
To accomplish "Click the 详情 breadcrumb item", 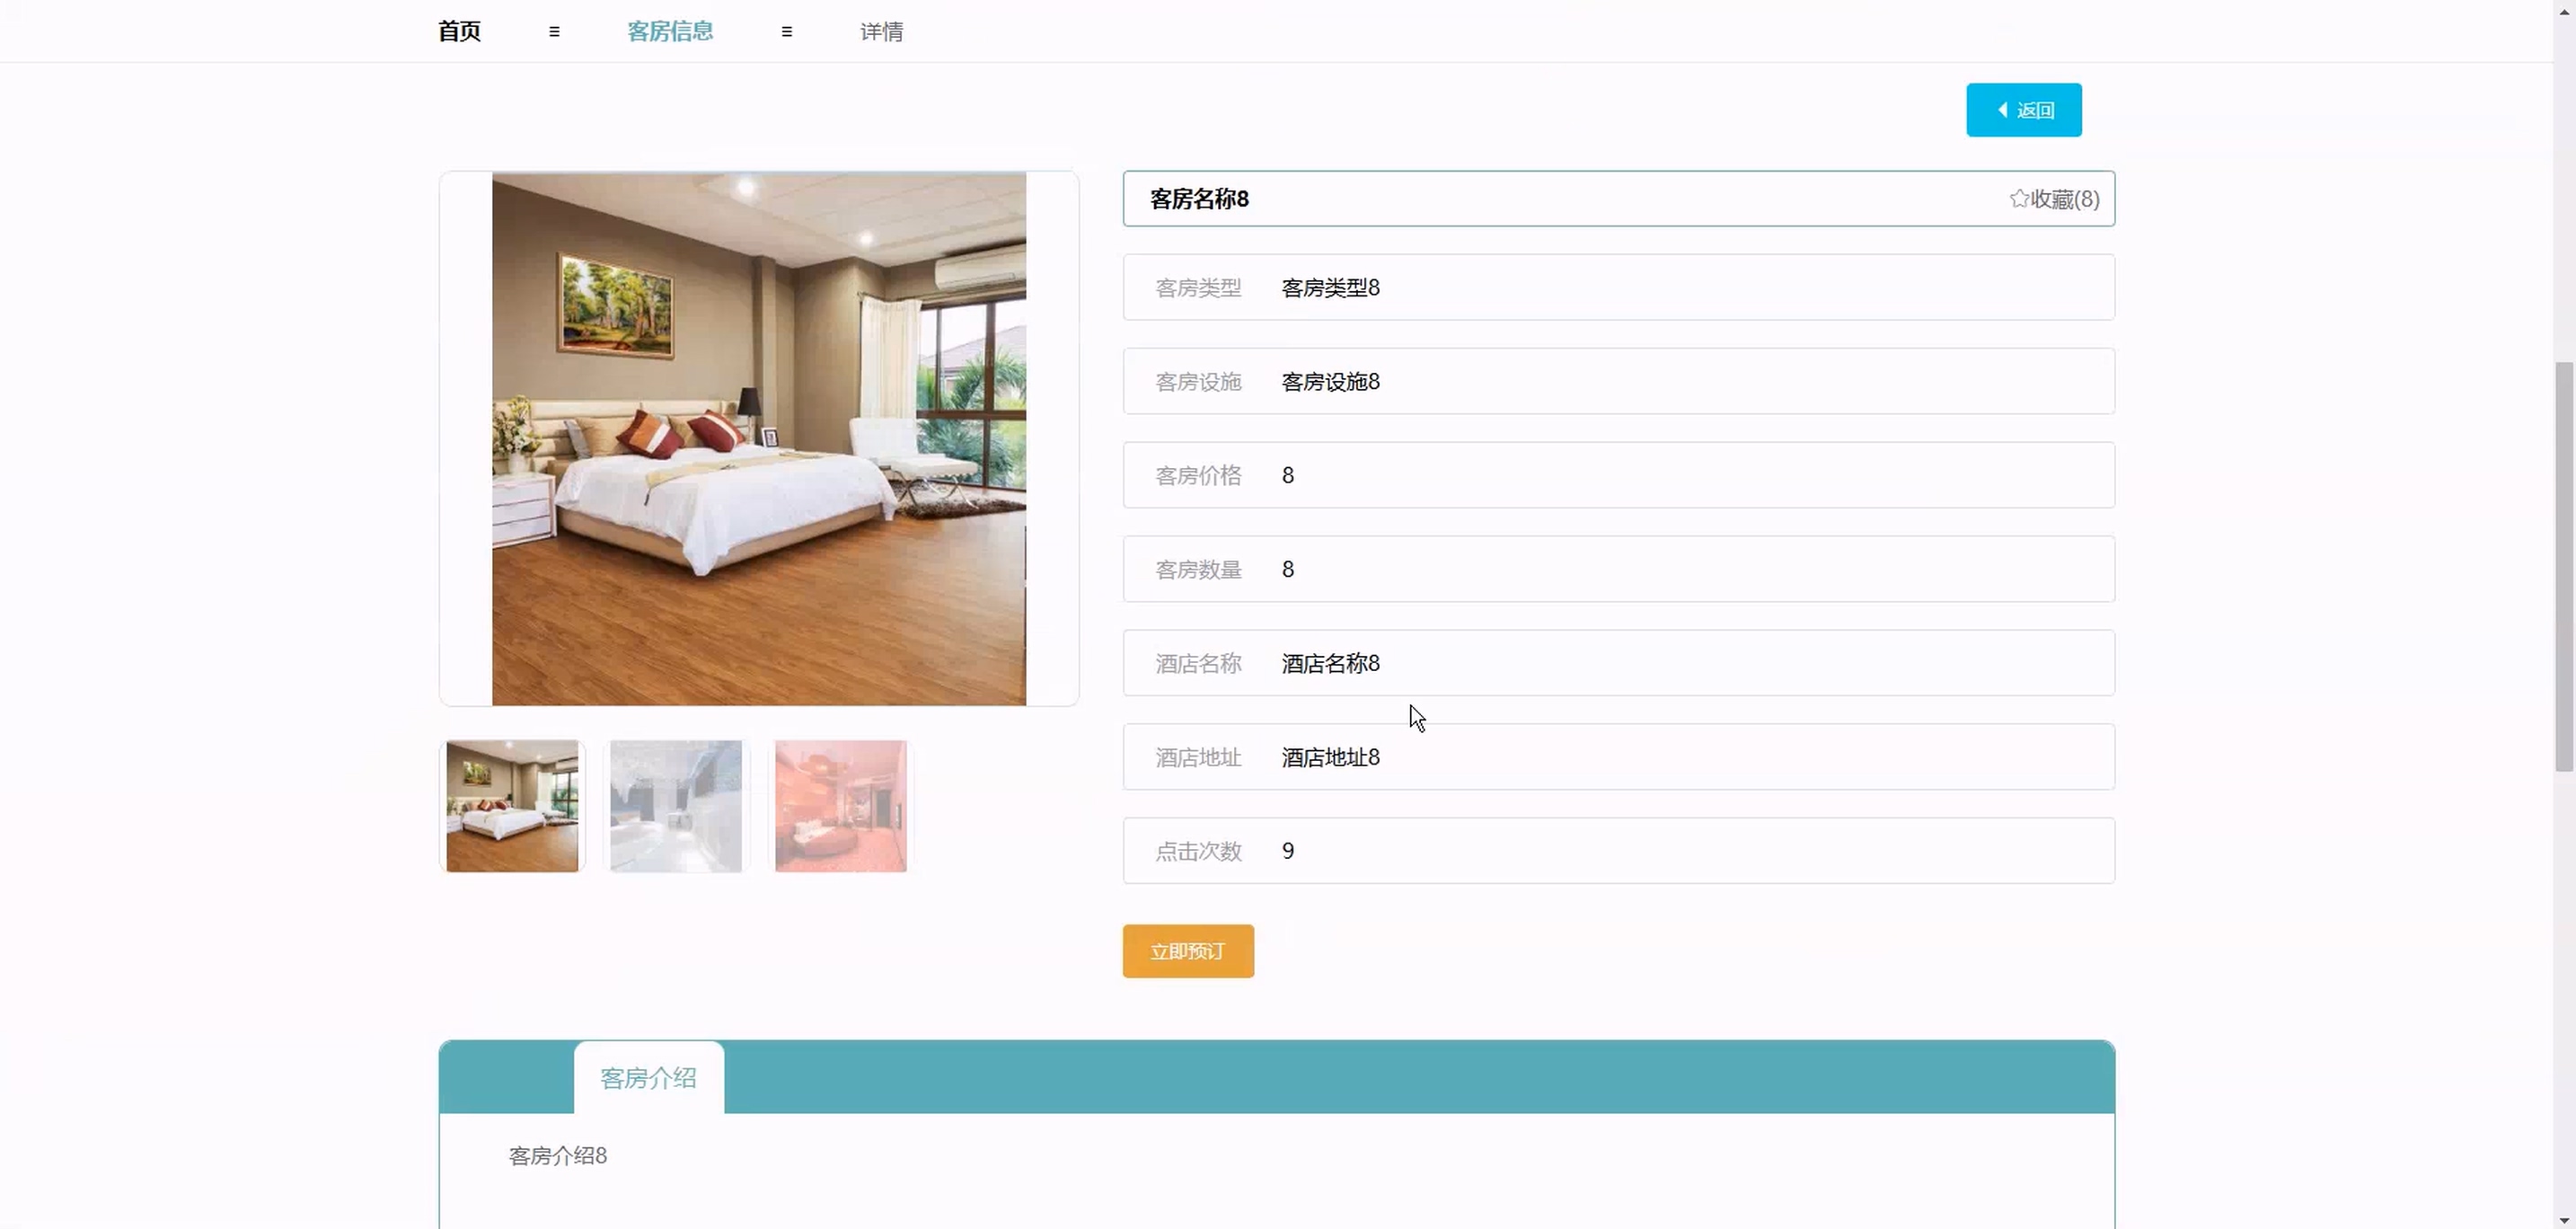I will pos(881,32).
